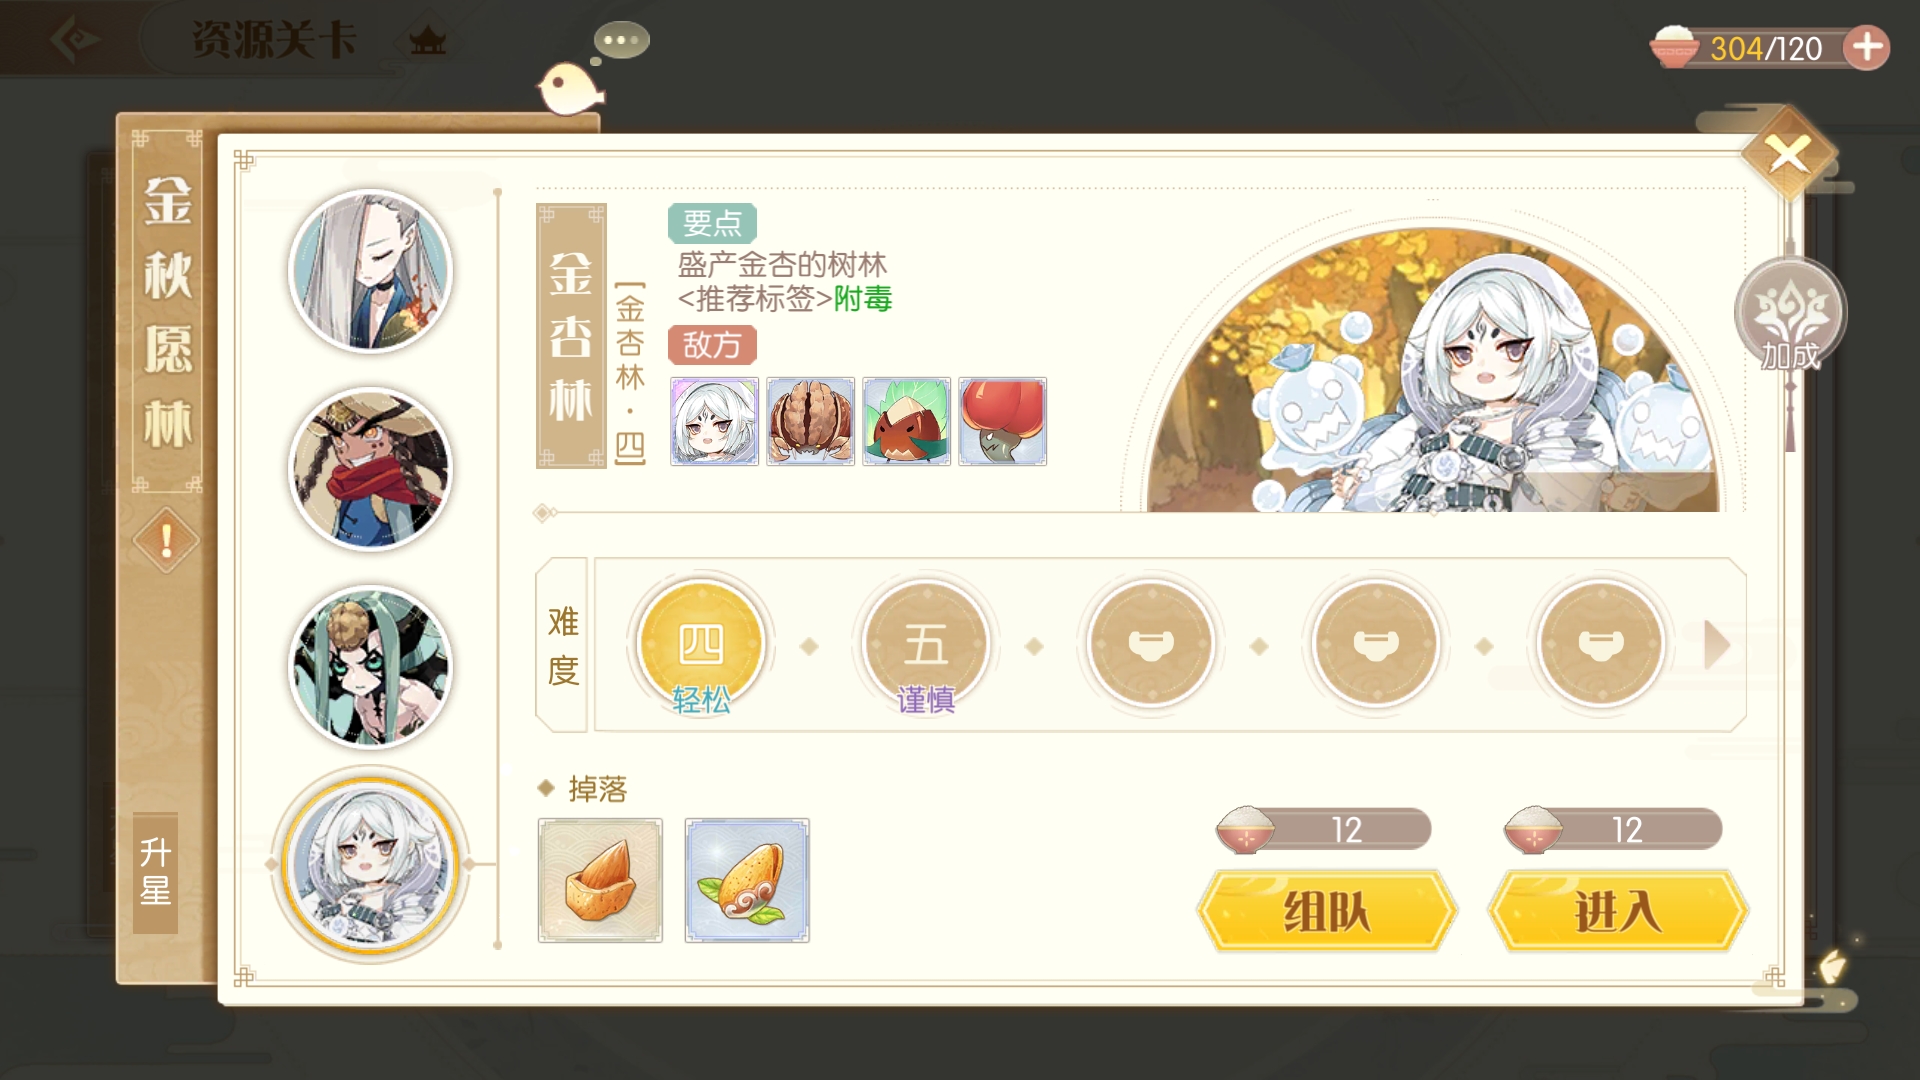
Task: View the almond drop item
Action: pyautogui.click(x=600, y=880)
